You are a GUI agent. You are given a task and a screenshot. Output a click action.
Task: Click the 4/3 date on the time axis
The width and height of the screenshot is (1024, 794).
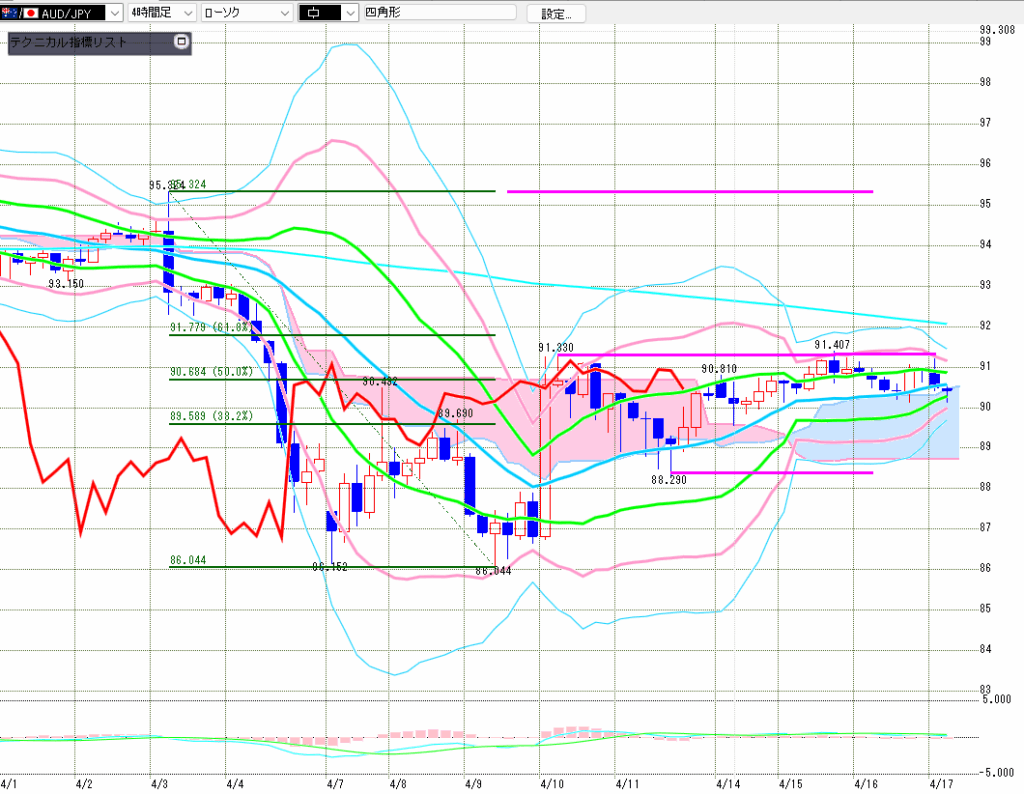tap(159, 784)
